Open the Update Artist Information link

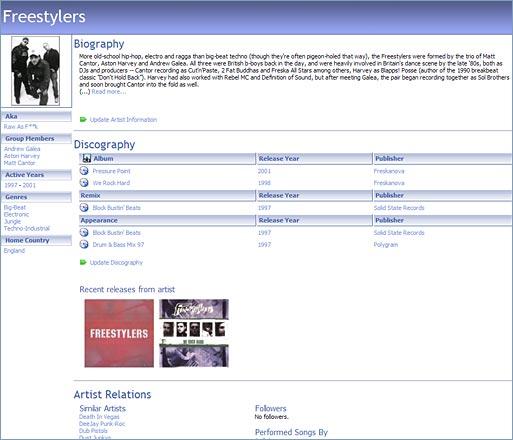click(123, 119)
